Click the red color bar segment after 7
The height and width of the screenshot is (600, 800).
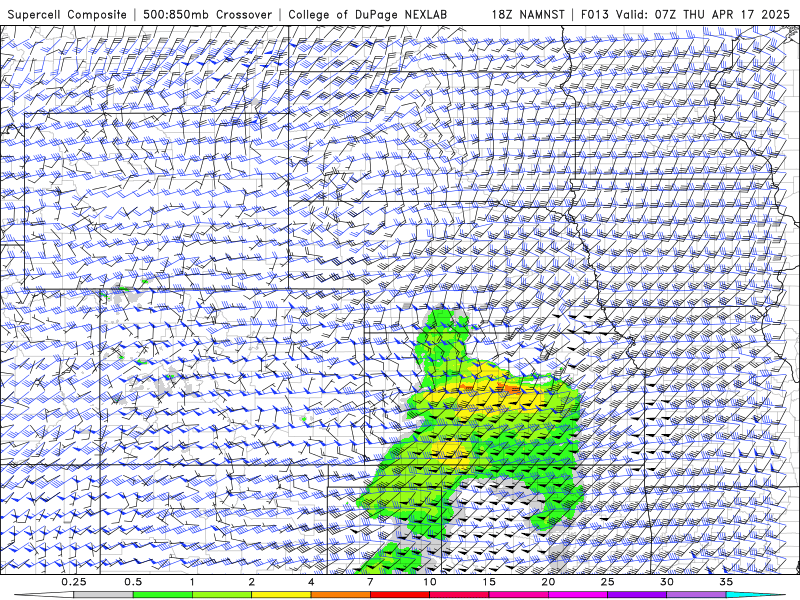[x=399, y=595]
